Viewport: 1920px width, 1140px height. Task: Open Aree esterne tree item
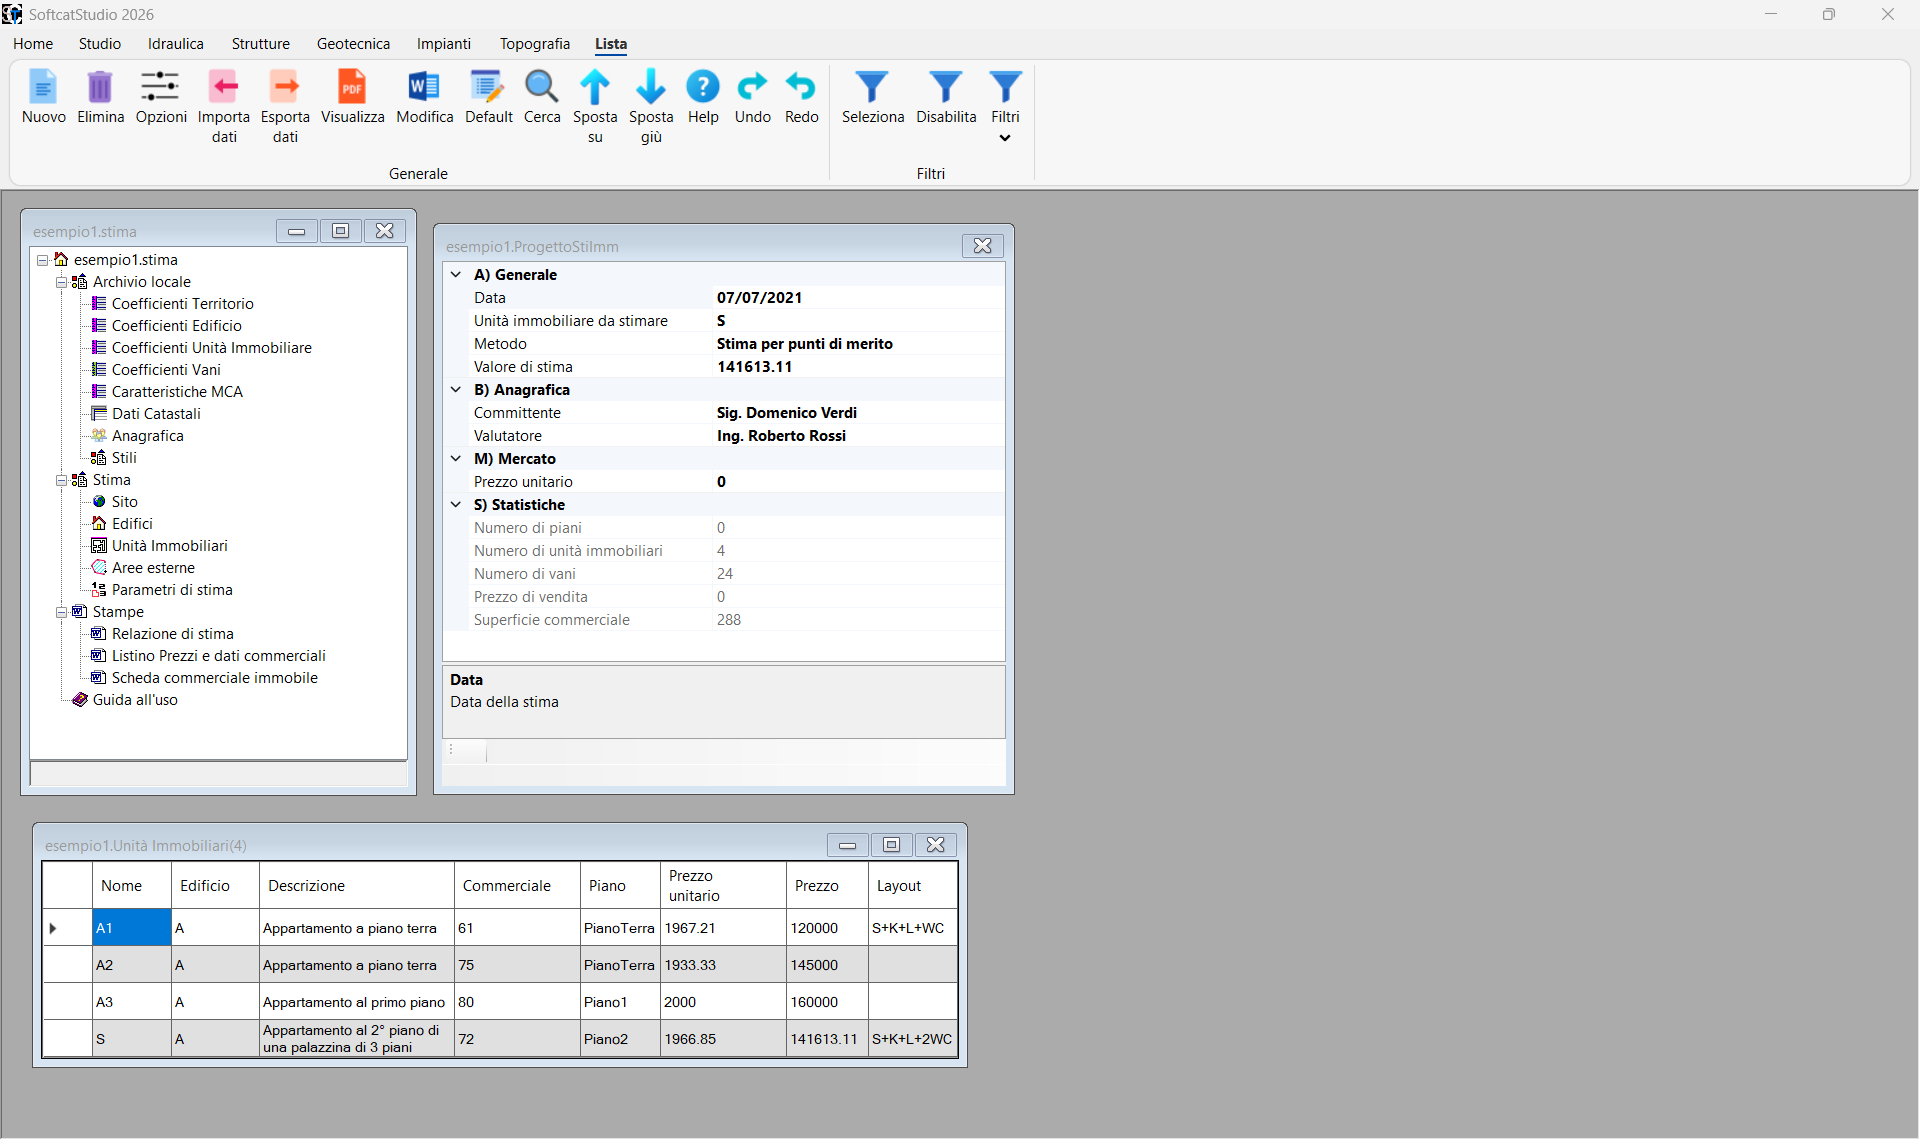point(153,568)
